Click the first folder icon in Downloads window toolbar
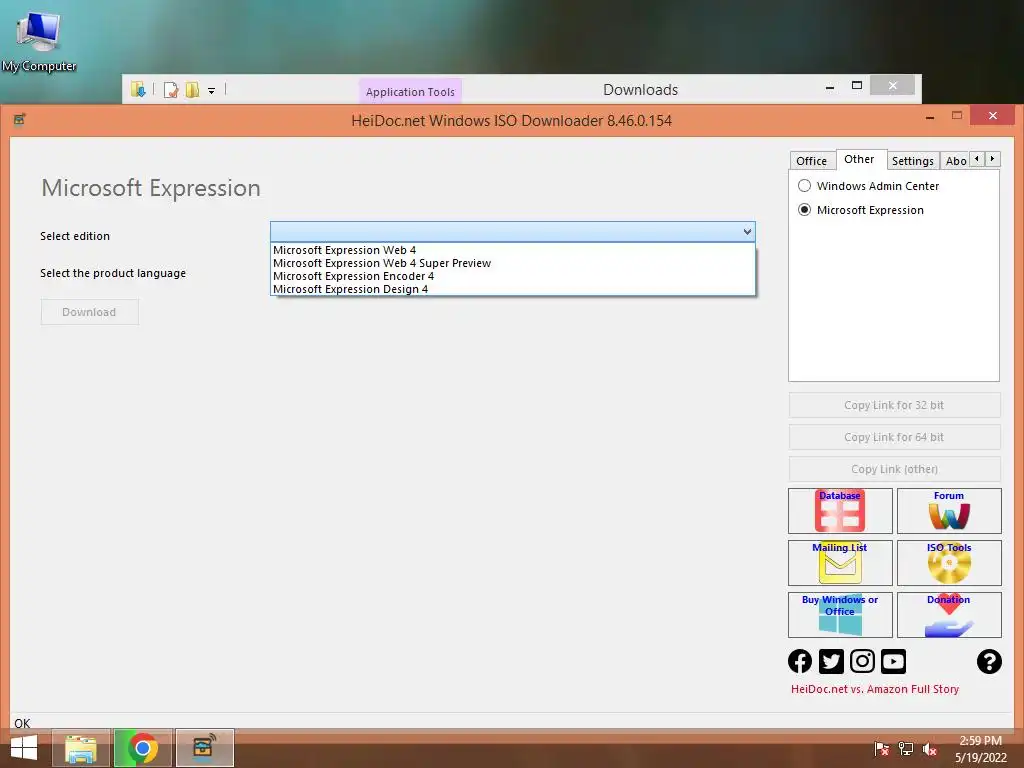 (138, 89)
